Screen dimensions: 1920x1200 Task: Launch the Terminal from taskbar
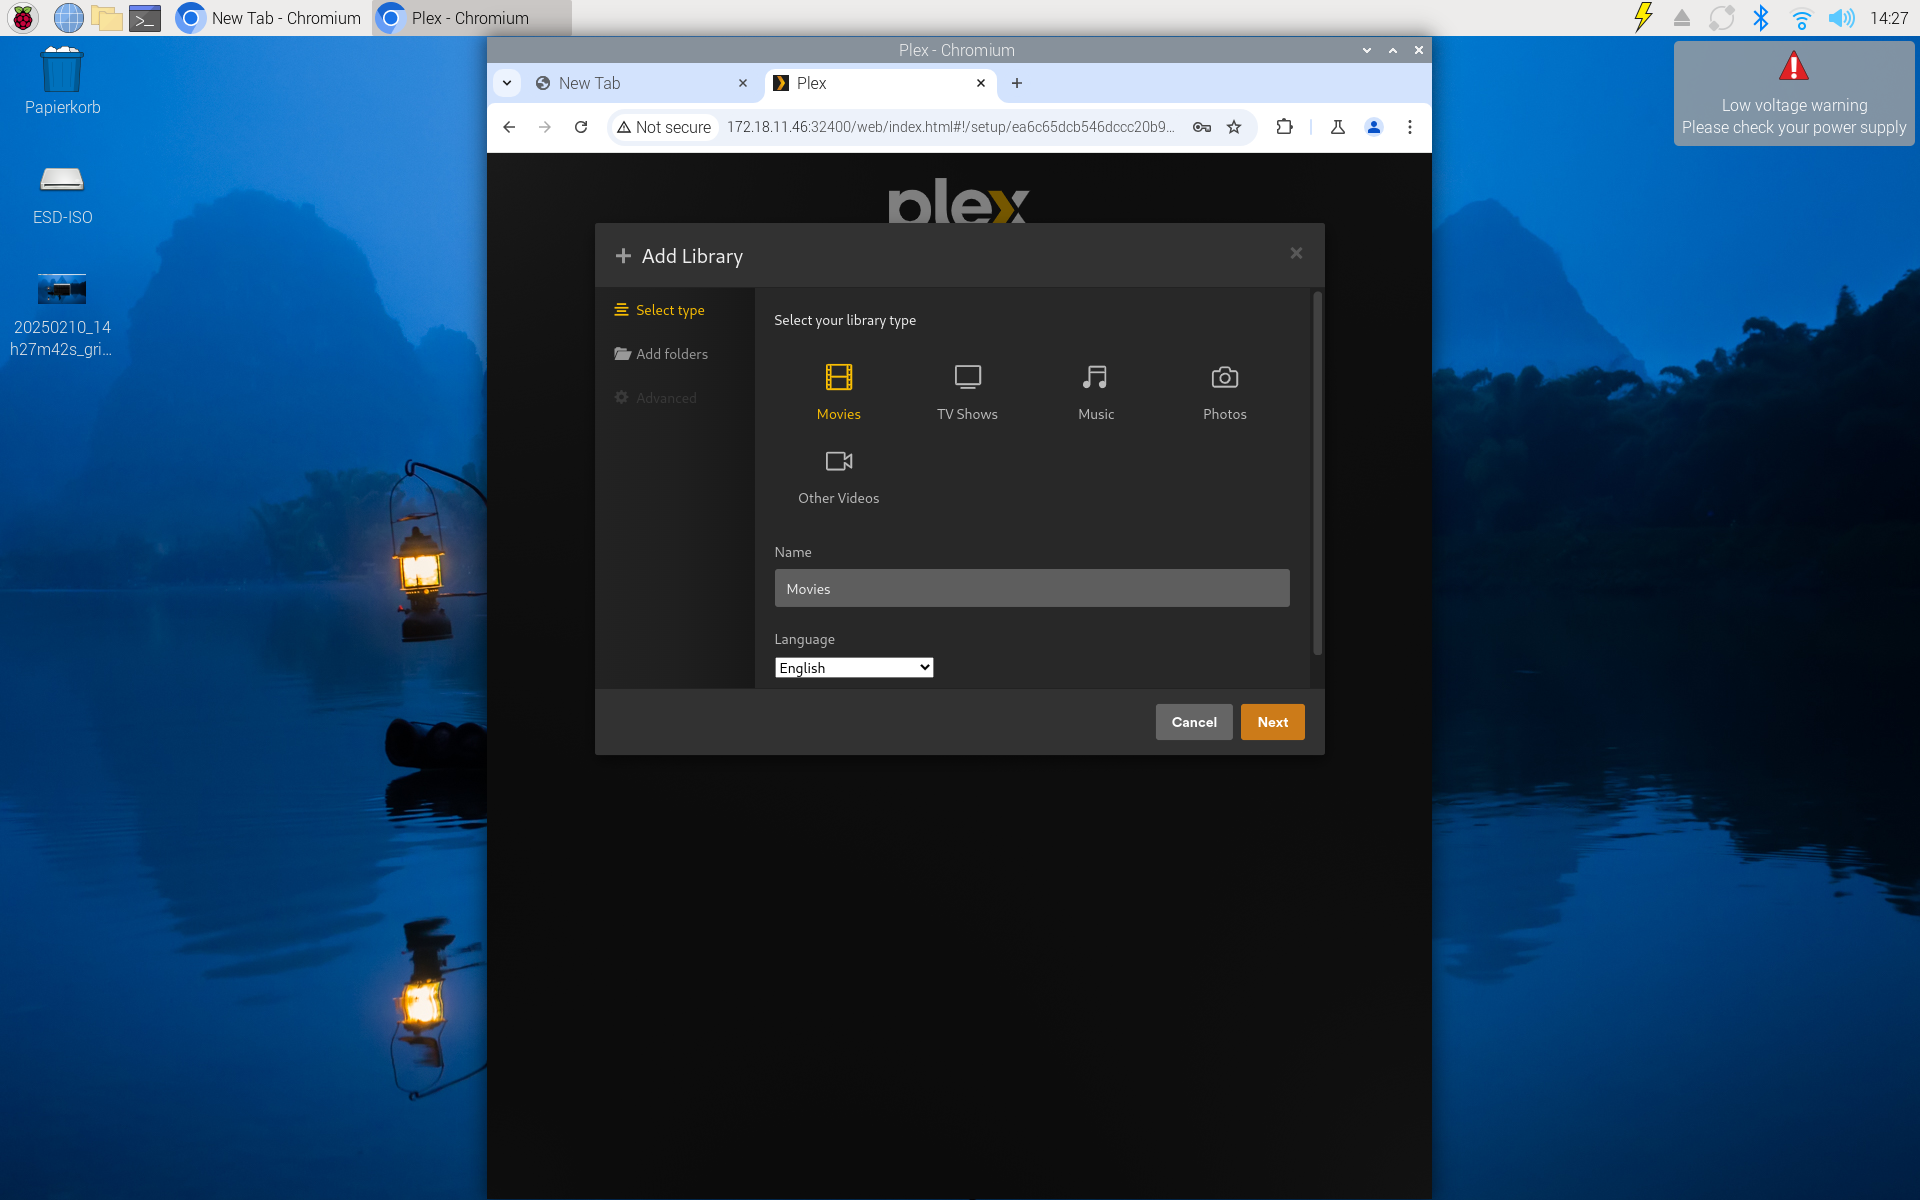[145, 18]
